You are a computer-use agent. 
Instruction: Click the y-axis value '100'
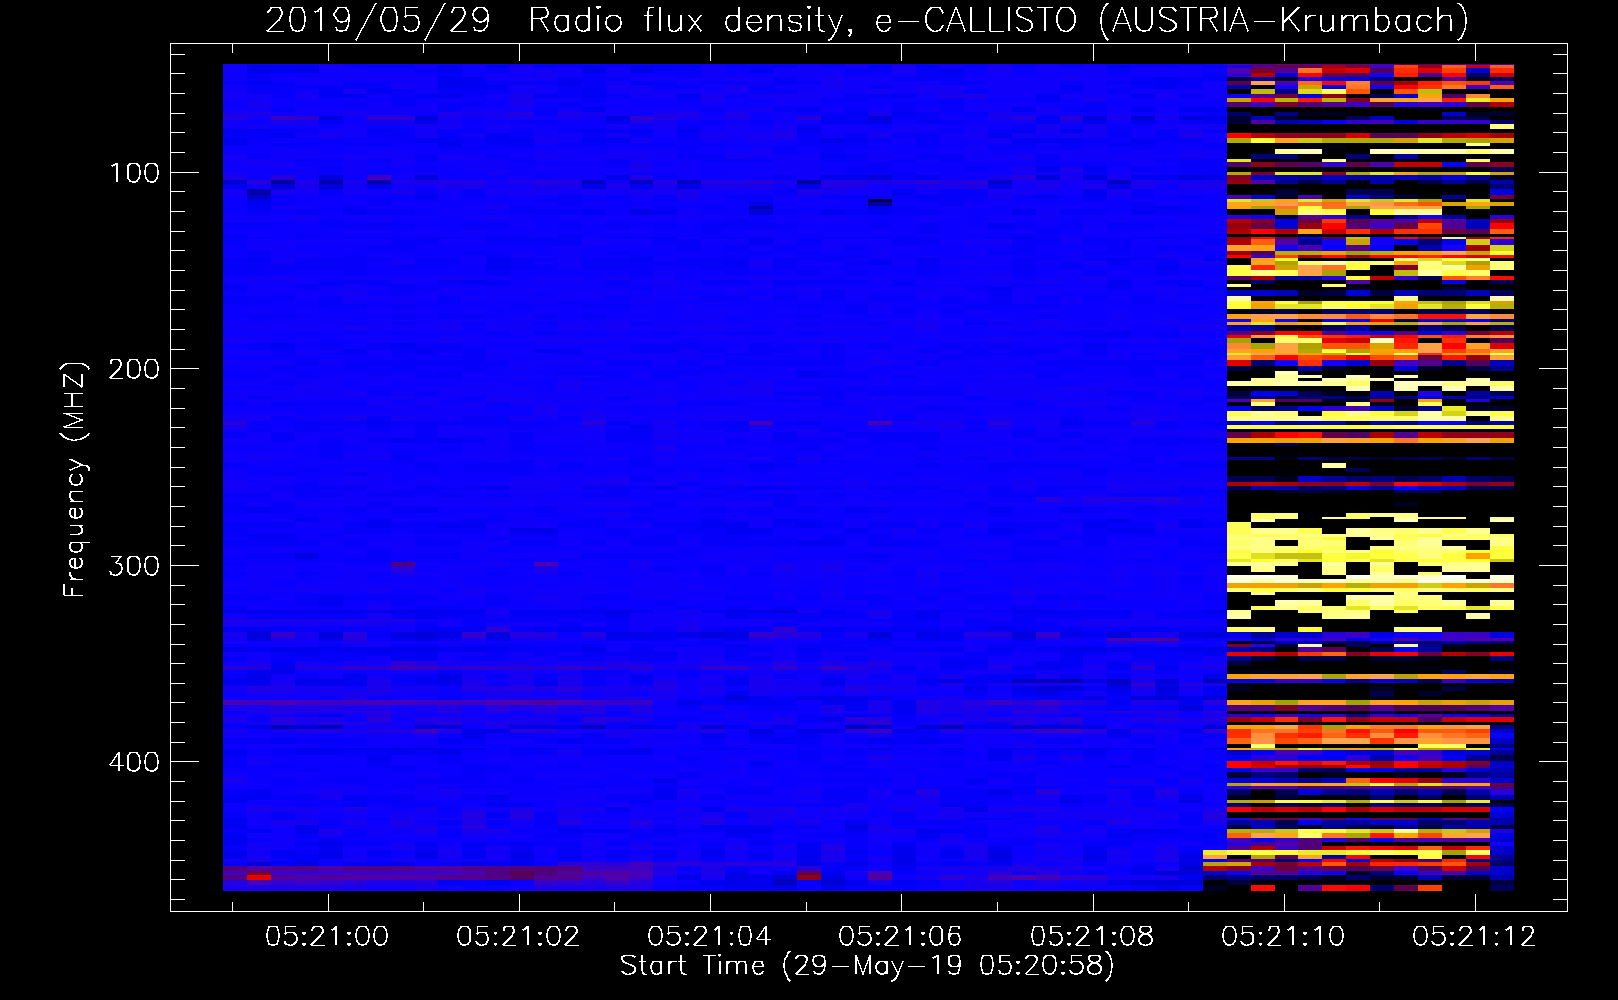pyautogui.click(x=134, y=173)
